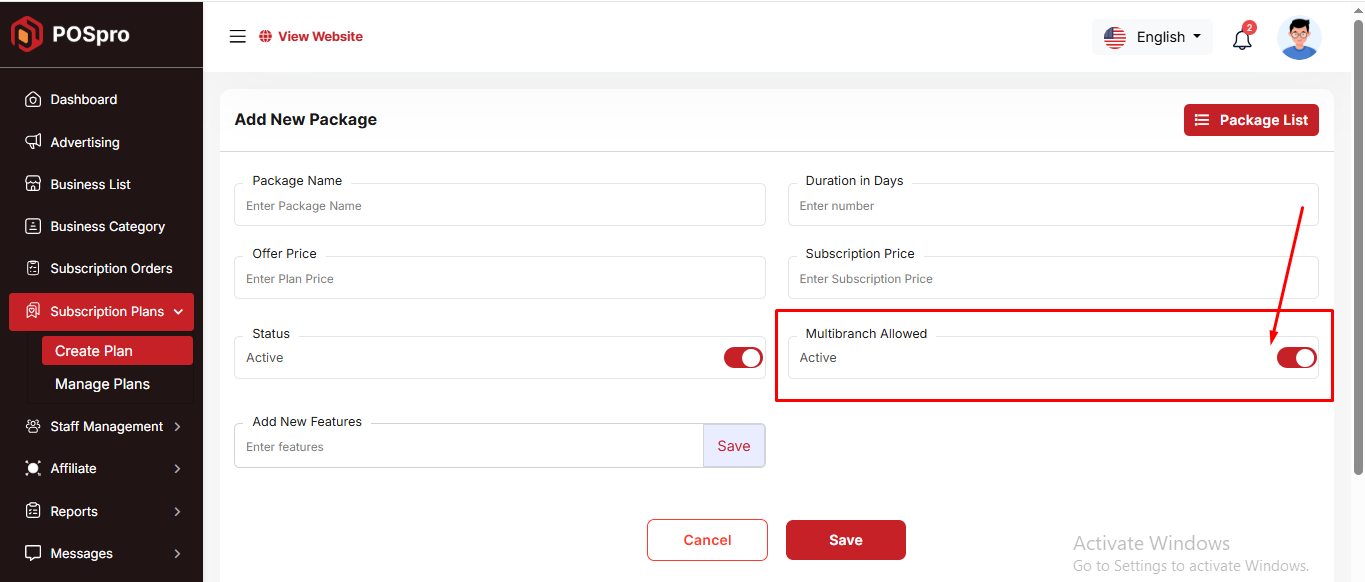
Task: Click the POSpro logo icon
Action: pos(26,35)
